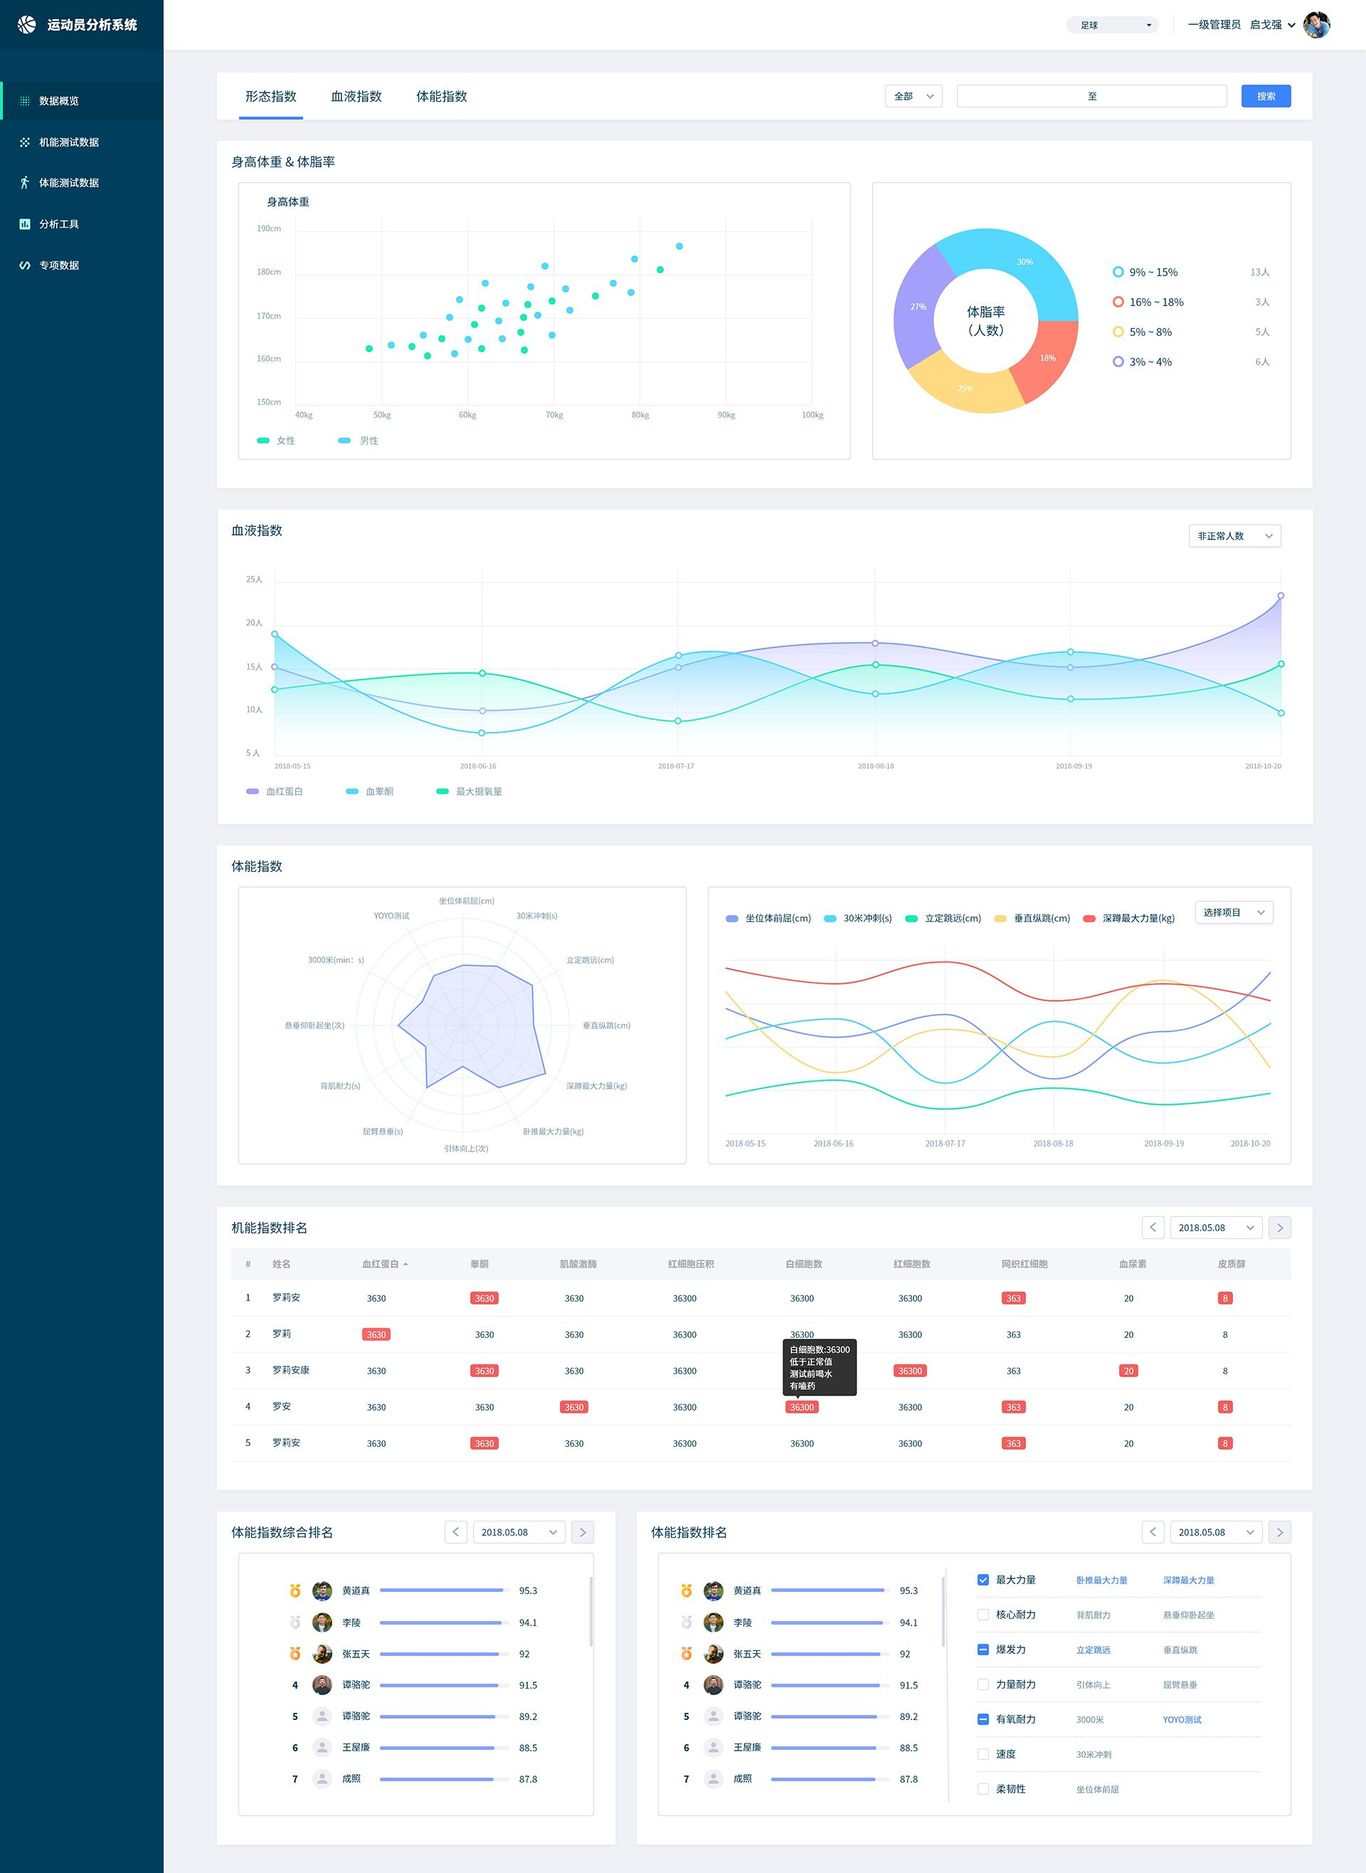Click the 运动员分析系统 logo icon
This screenshot has width=1366, height=1873.
click(x=27, y=24)
